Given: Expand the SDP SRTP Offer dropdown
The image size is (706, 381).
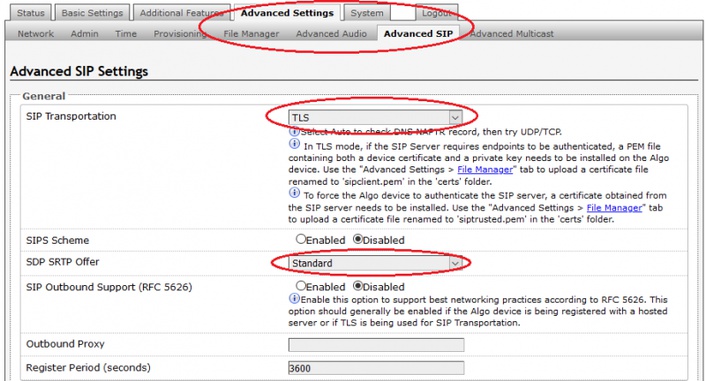Looking at the screenshot, I should [x=375, y=263].
